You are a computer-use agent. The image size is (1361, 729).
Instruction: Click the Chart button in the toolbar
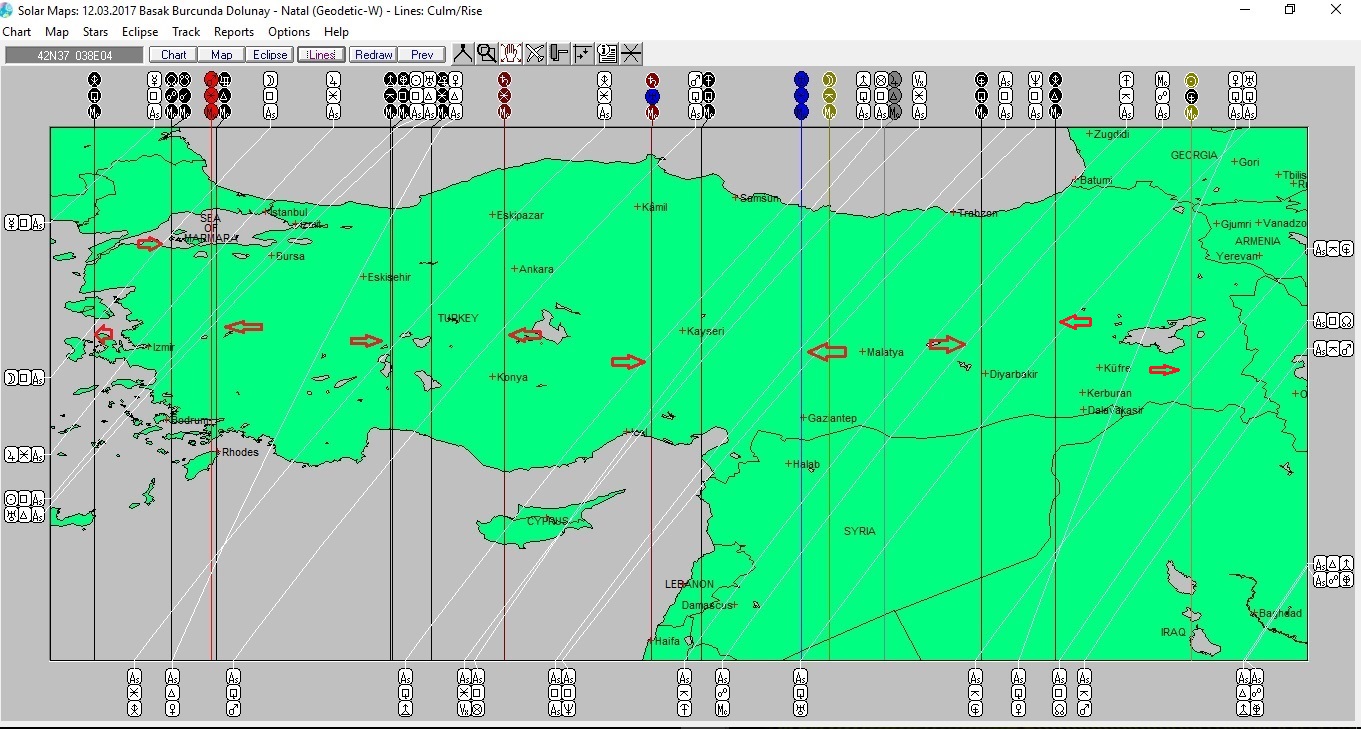point(171,54)
